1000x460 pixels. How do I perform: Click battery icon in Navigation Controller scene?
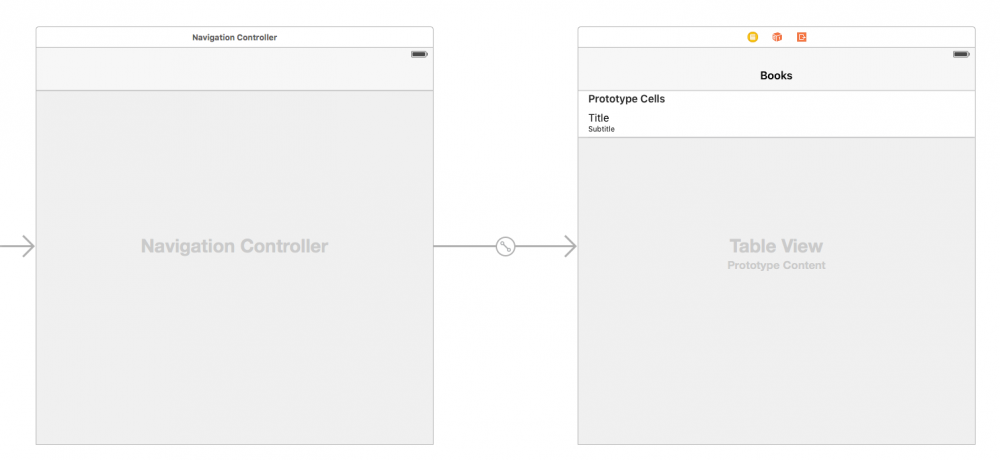(419, 54)
